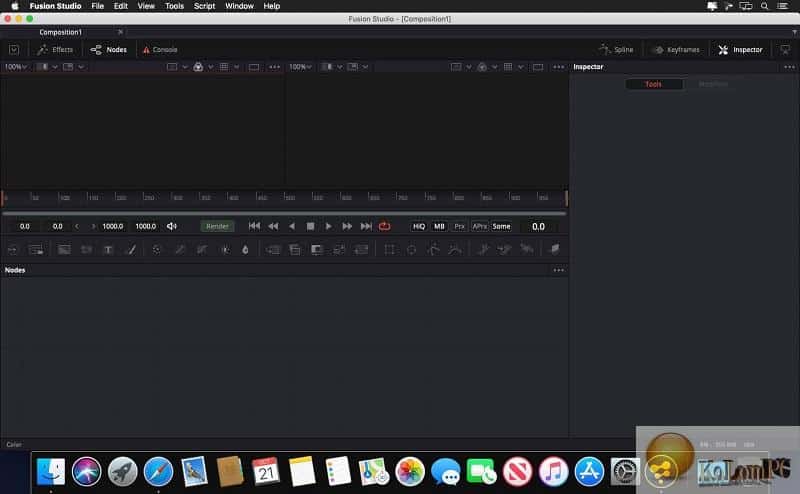800x494 pixels.
Task: Add a Polygon mask node
Action: 434,250
